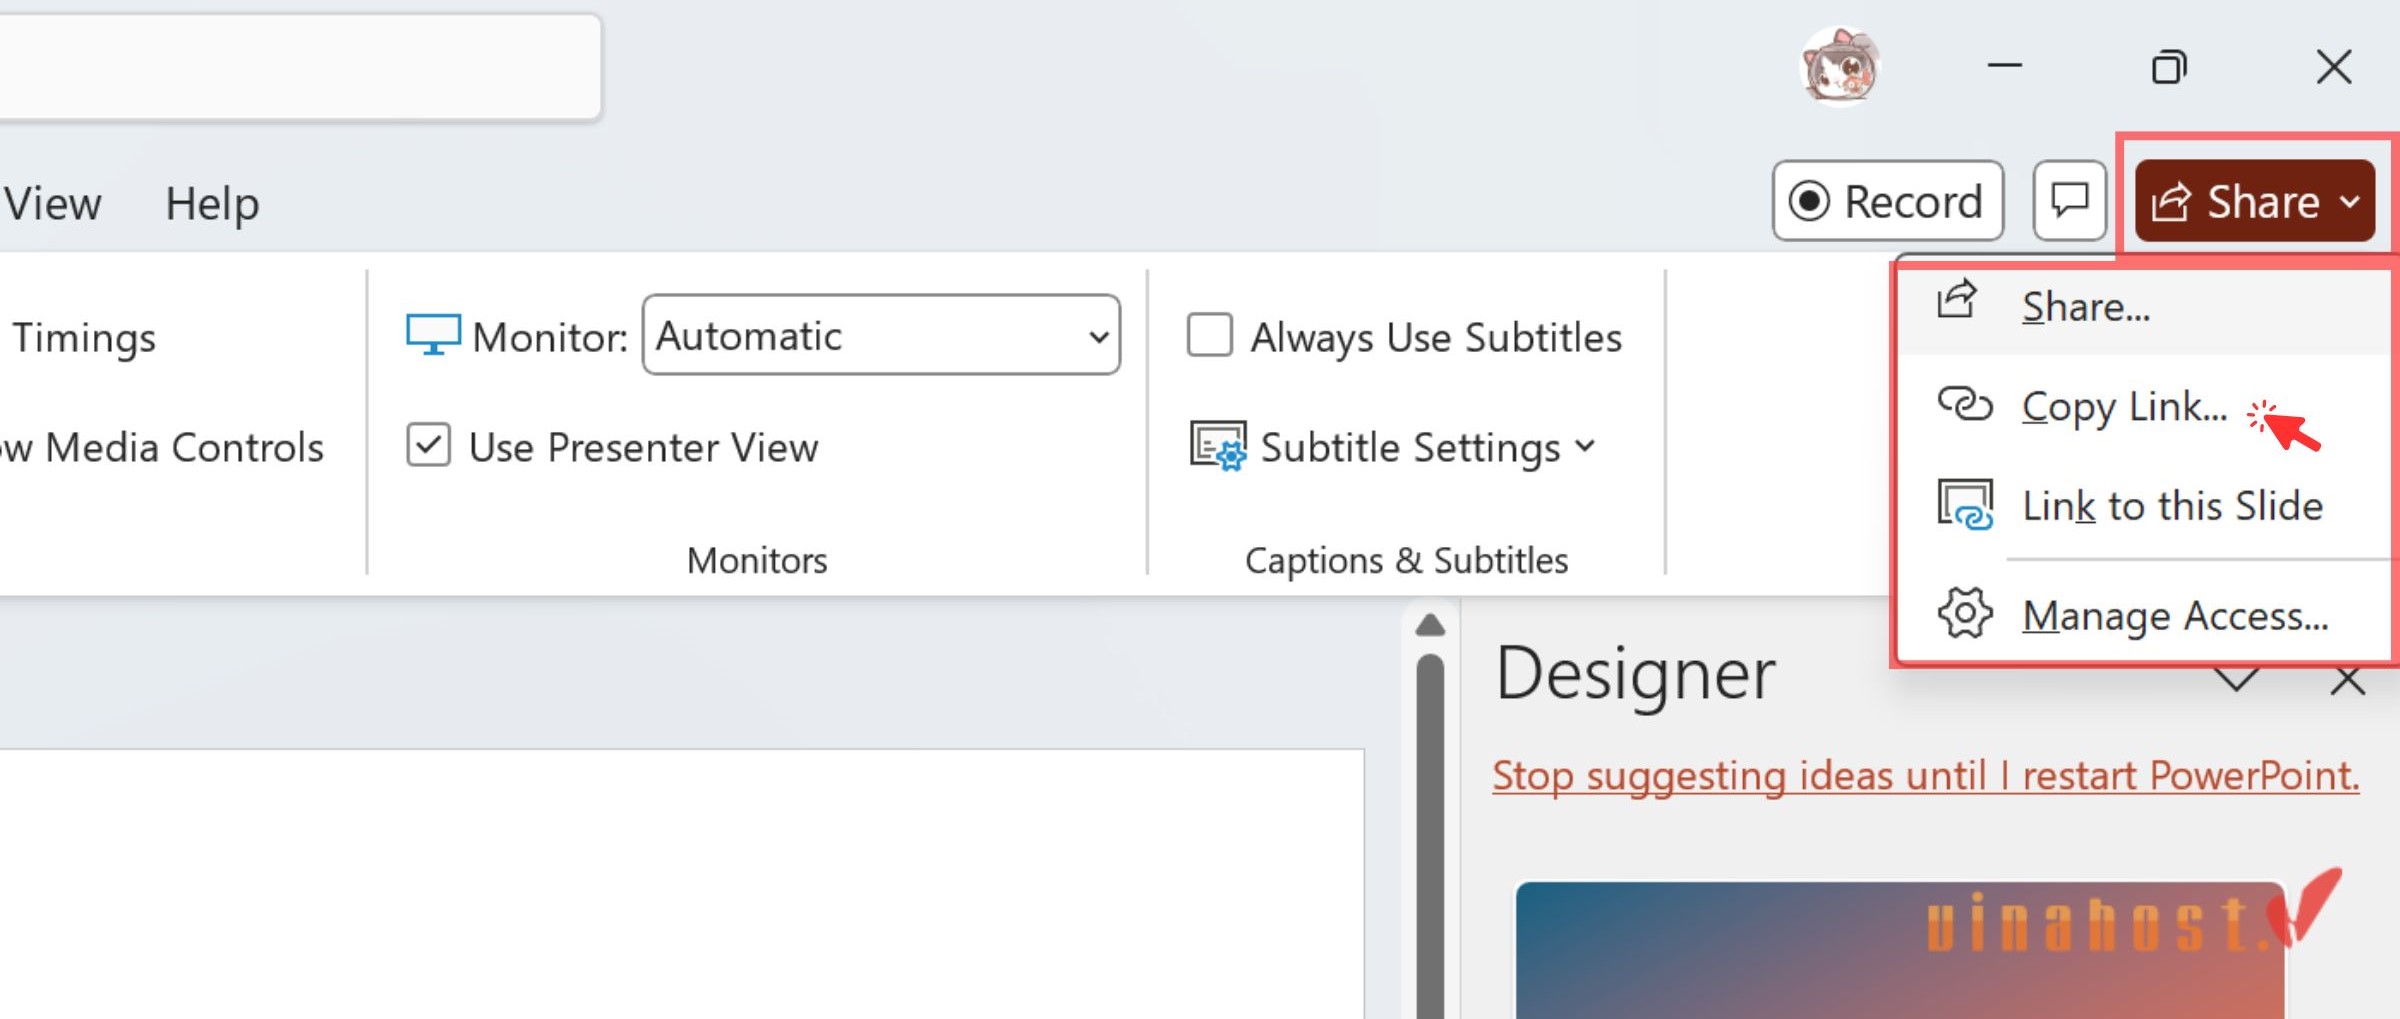Close the Designer pane
Viewport: 2400px width, 1019px height.
(2347, 681)
